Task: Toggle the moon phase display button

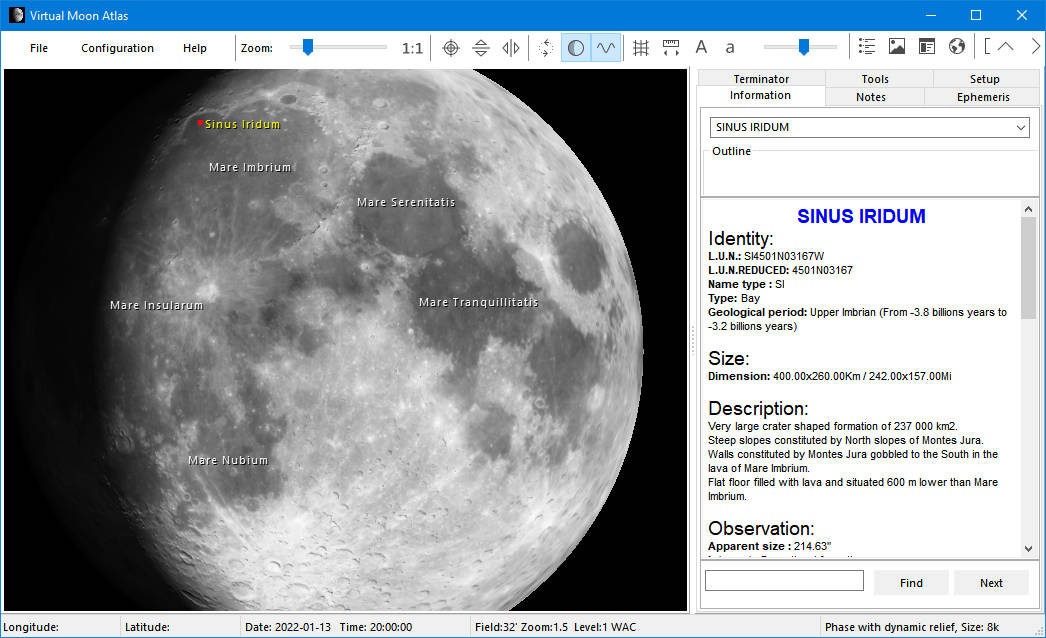Action: pyautogui.click(x=576, y=47)
